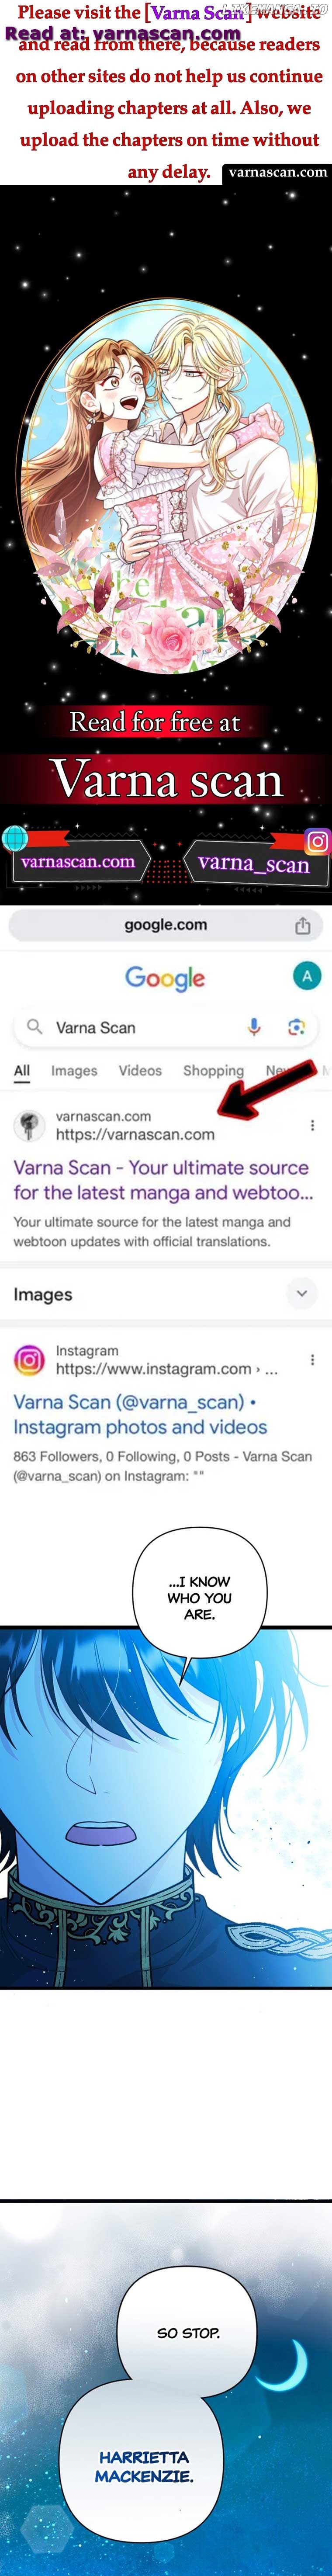Expand the Images section chevron
The image size is (332, 2576).
click(301, 1293)
